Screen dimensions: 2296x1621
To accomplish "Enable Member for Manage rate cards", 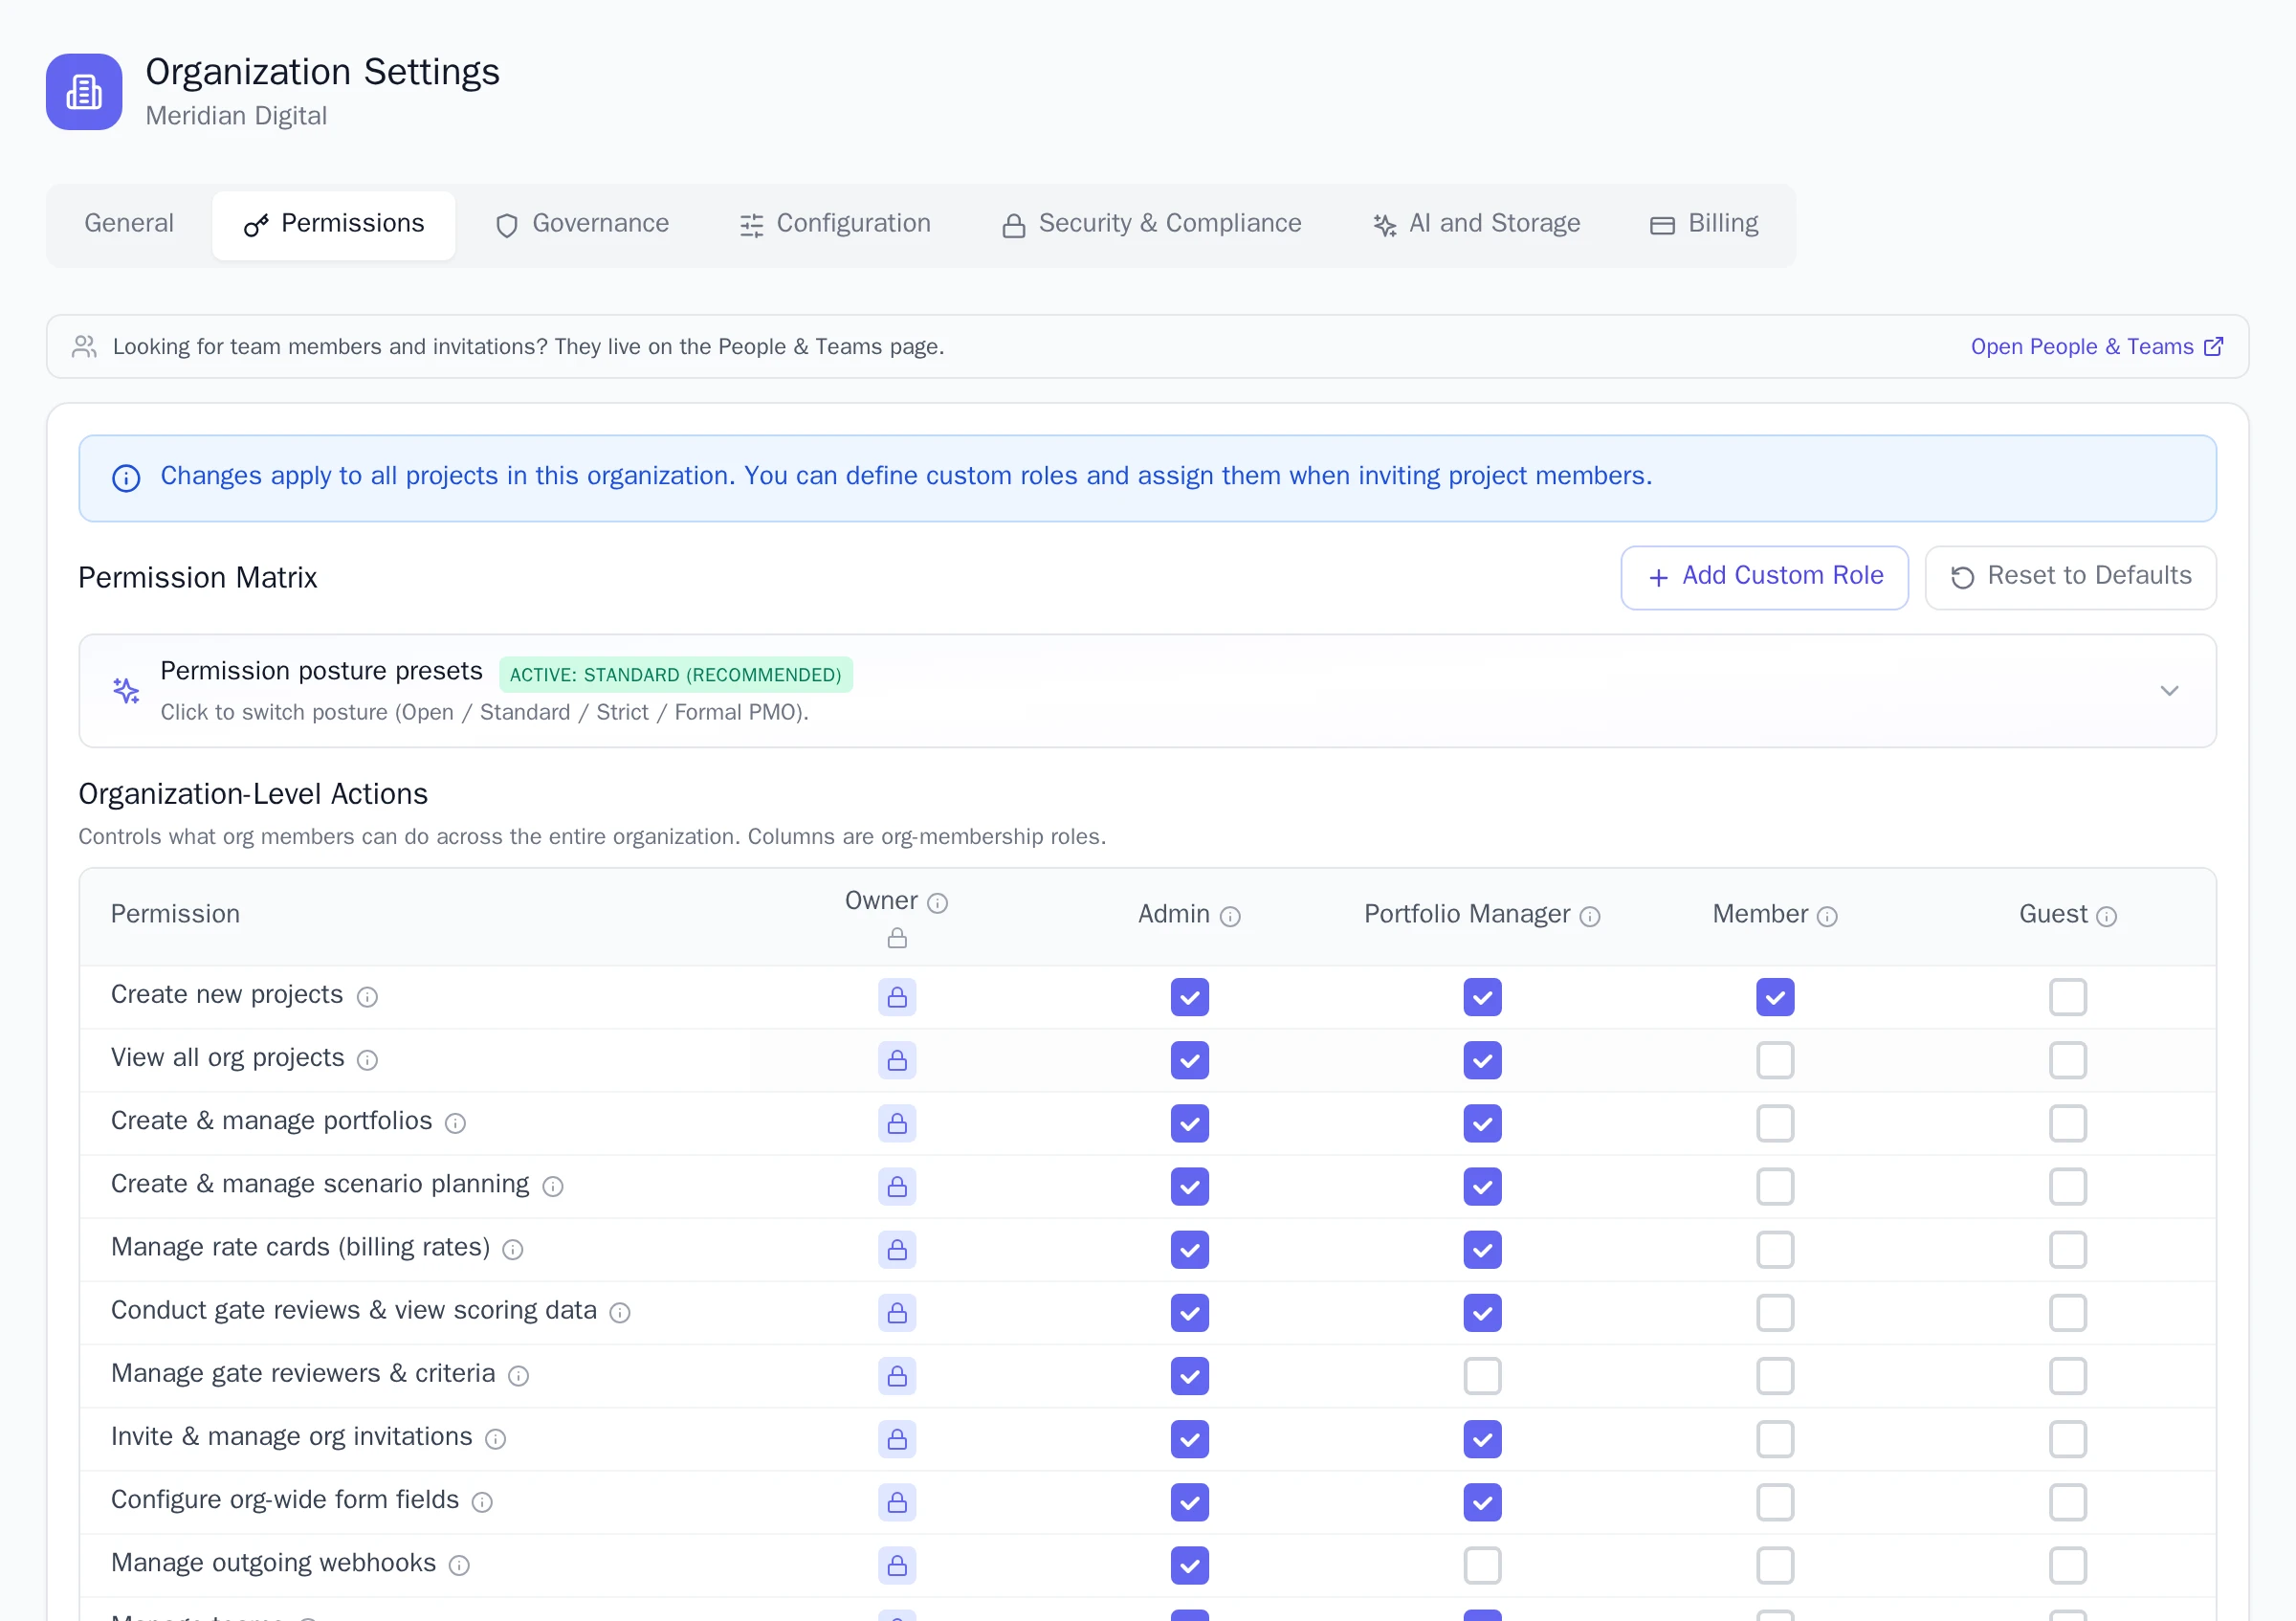I will [1775, 1249].
